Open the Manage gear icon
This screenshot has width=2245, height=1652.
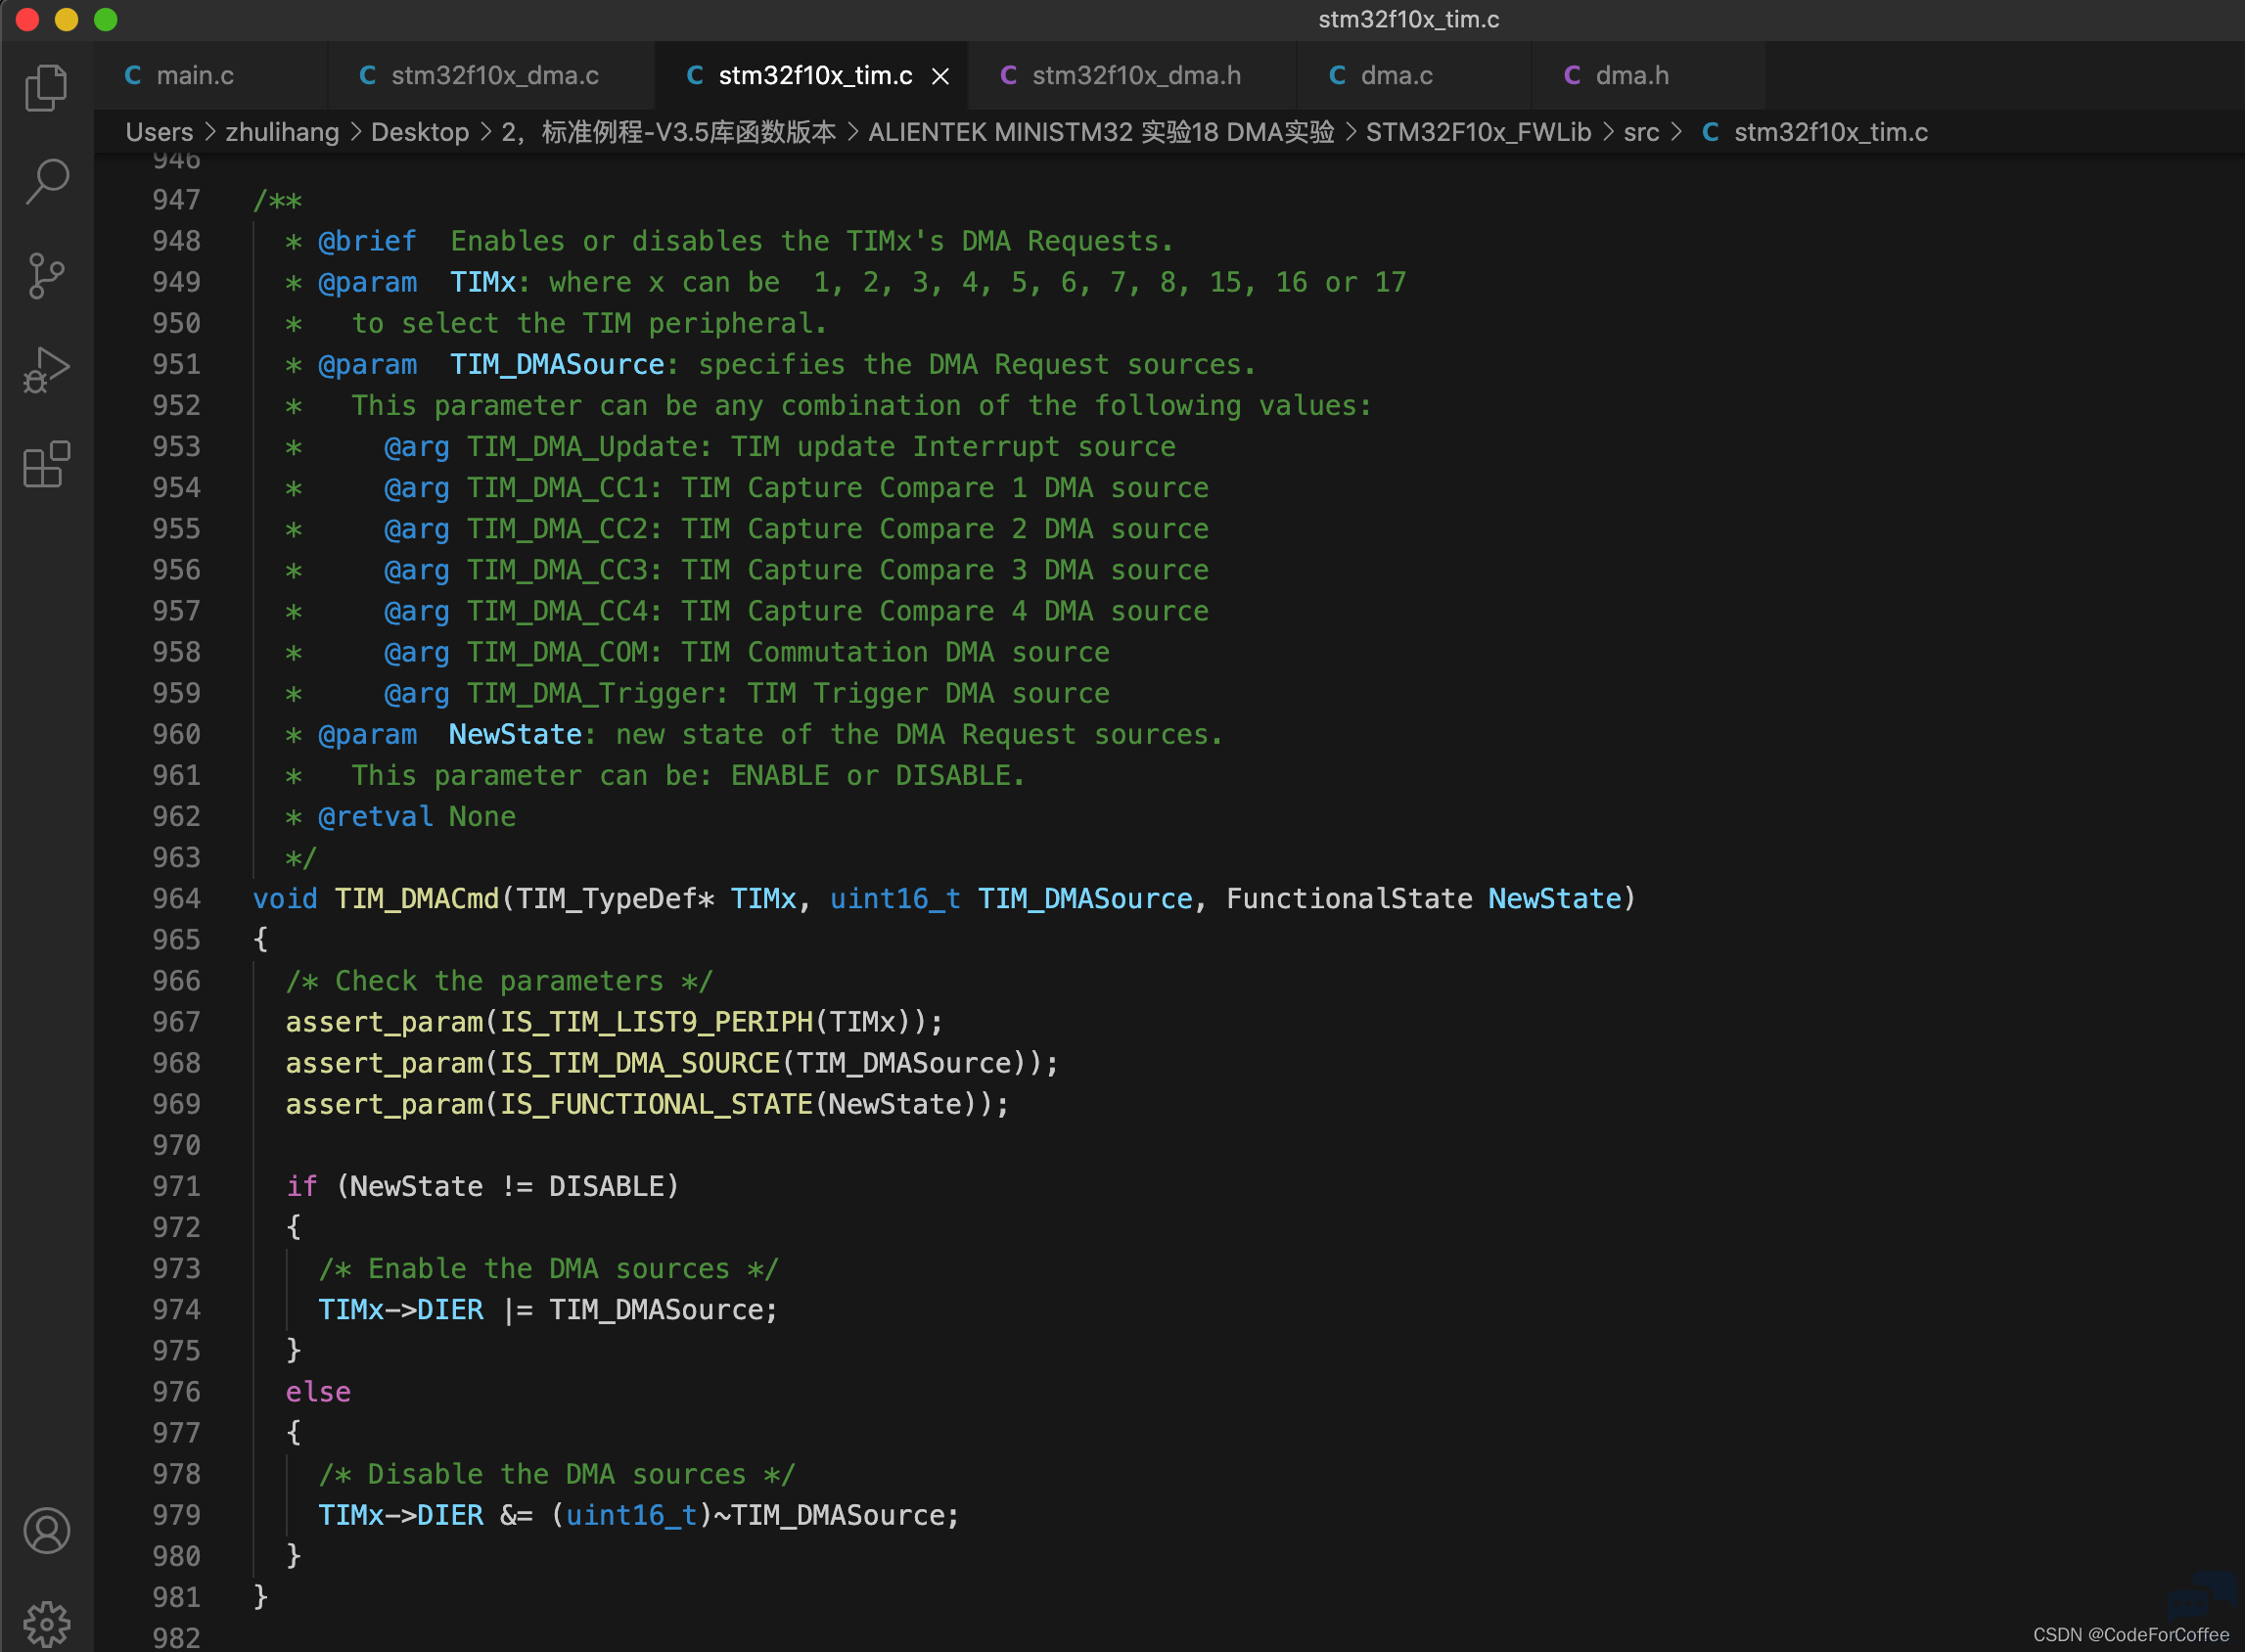pyautogui.click(x=46, y=1624)
